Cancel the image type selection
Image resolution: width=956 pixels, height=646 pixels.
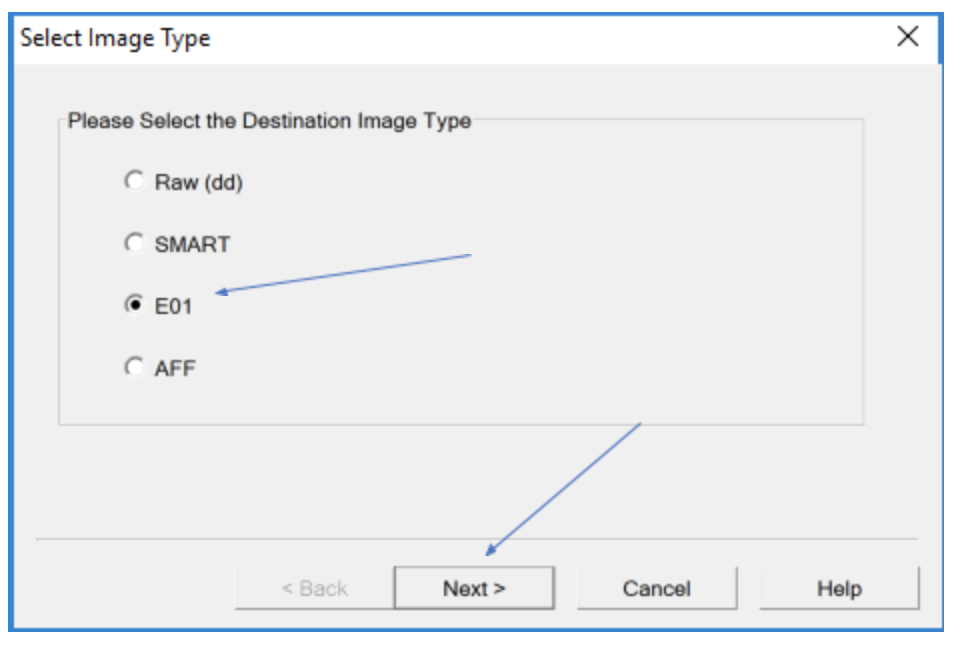tap(656, 588)
